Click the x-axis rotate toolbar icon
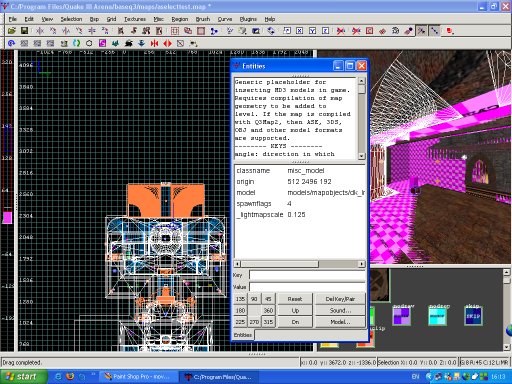Screen dimensions: 512x384 53,31
